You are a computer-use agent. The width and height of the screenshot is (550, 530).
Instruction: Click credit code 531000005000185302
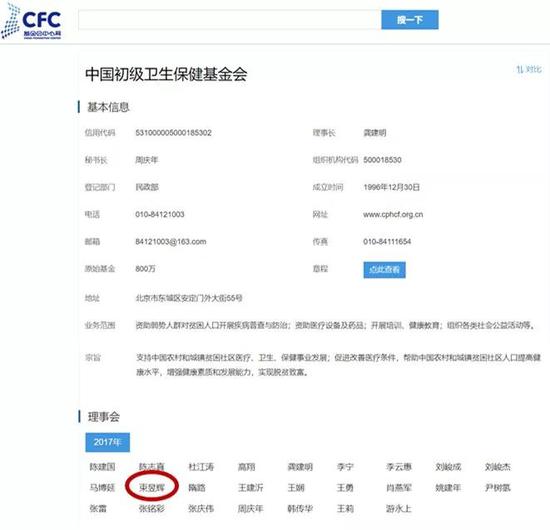pyautogui.click(x=173, y=133)
